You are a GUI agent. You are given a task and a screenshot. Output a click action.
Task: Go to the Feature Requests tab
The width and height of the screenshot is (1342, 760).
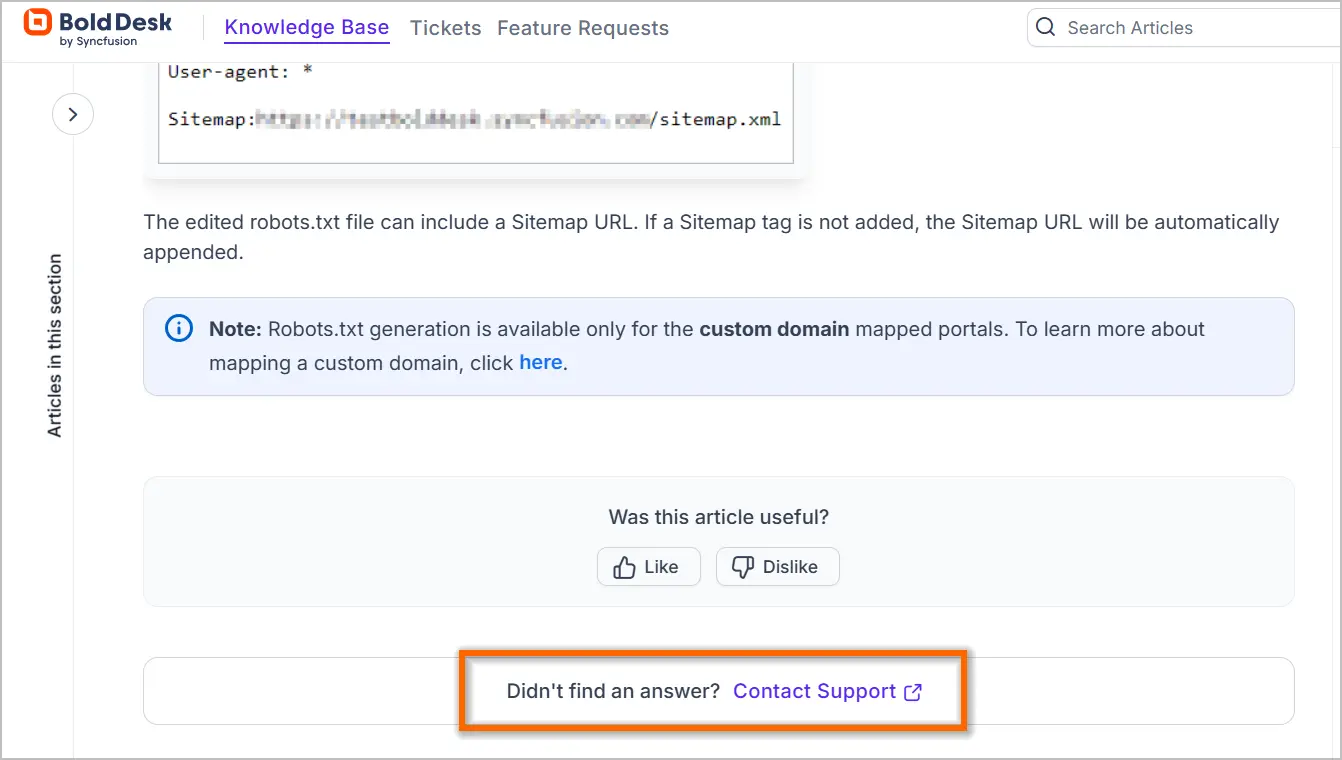(x=583, y=28)
